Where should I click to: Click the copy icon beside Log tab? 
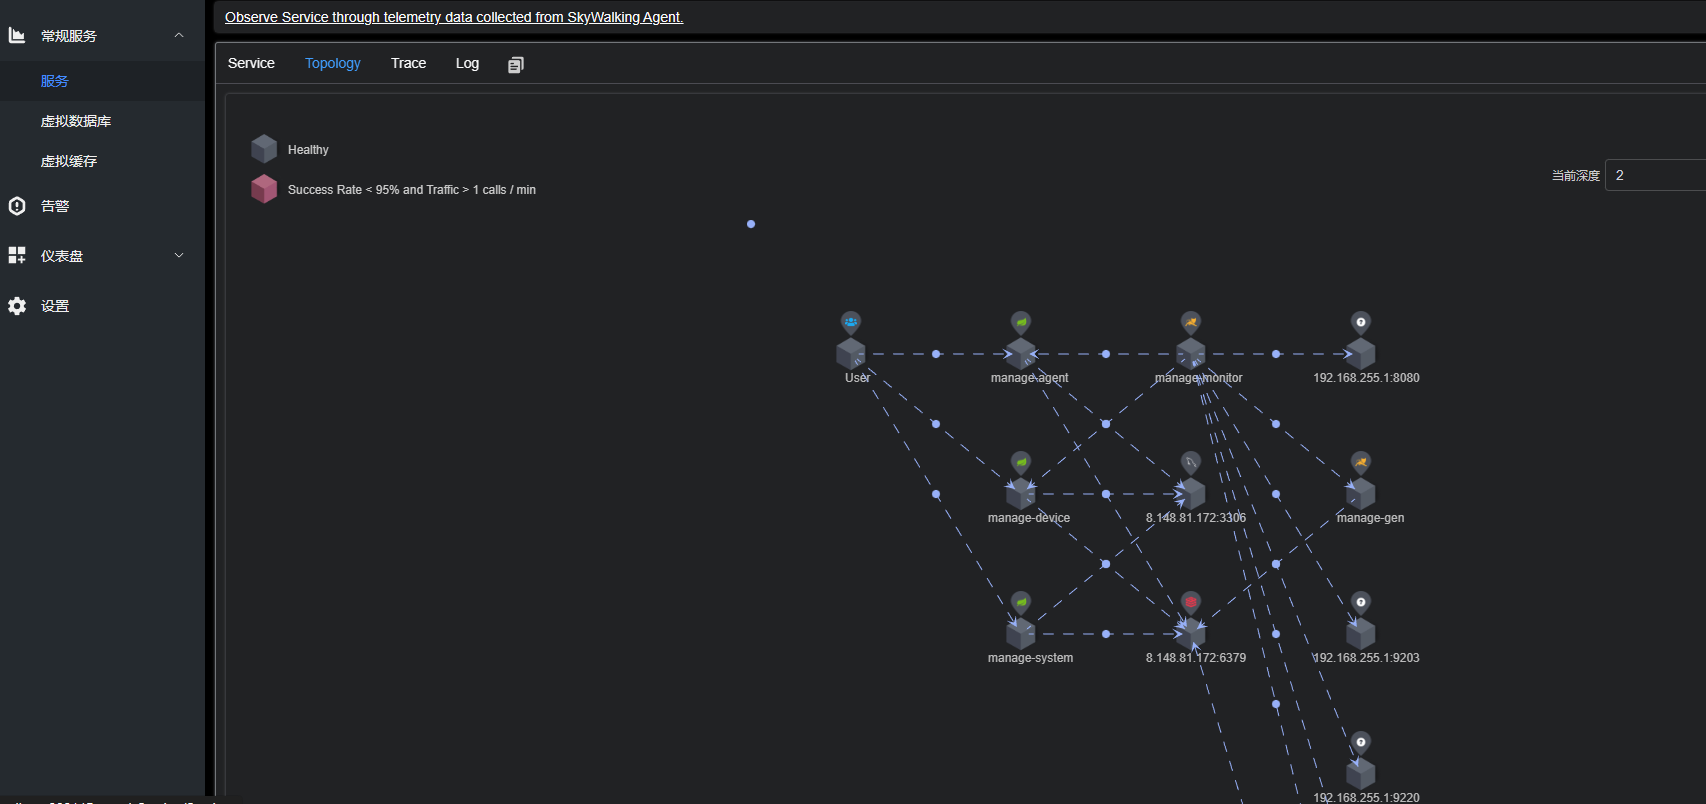coord(516,65)
